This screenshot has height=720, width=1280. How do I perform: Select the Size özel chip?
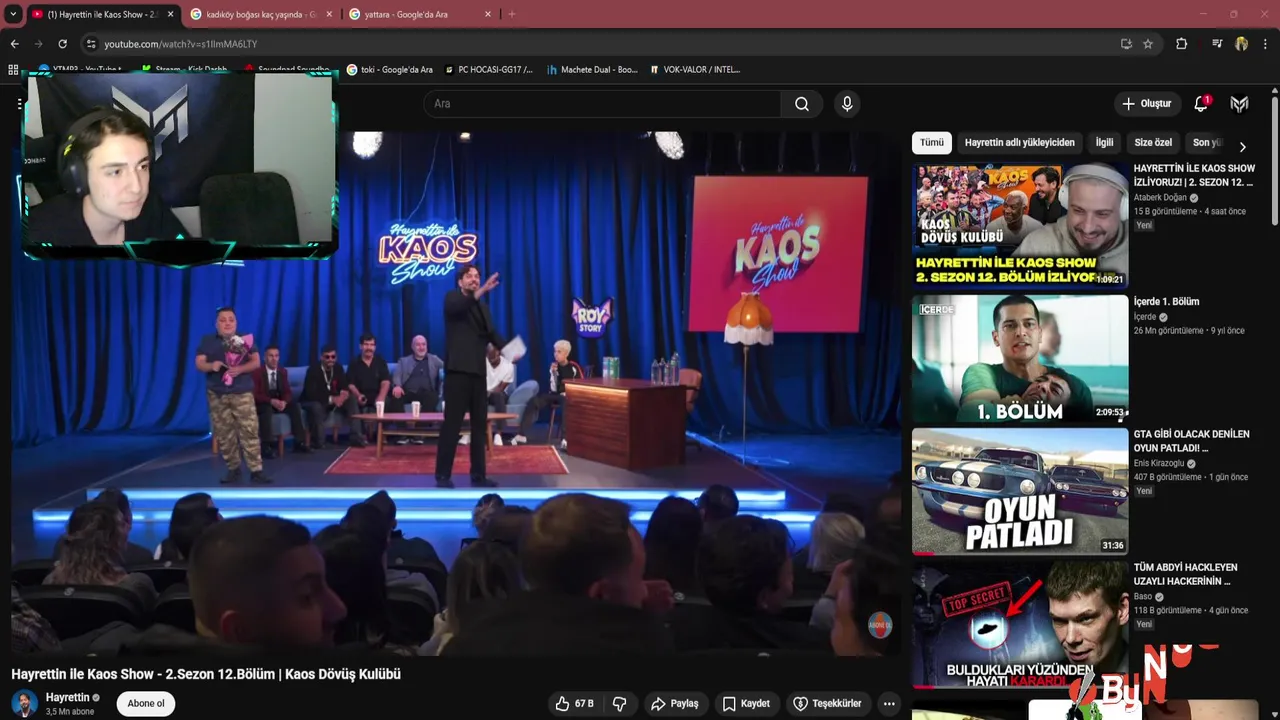[x=1153, y=143]
